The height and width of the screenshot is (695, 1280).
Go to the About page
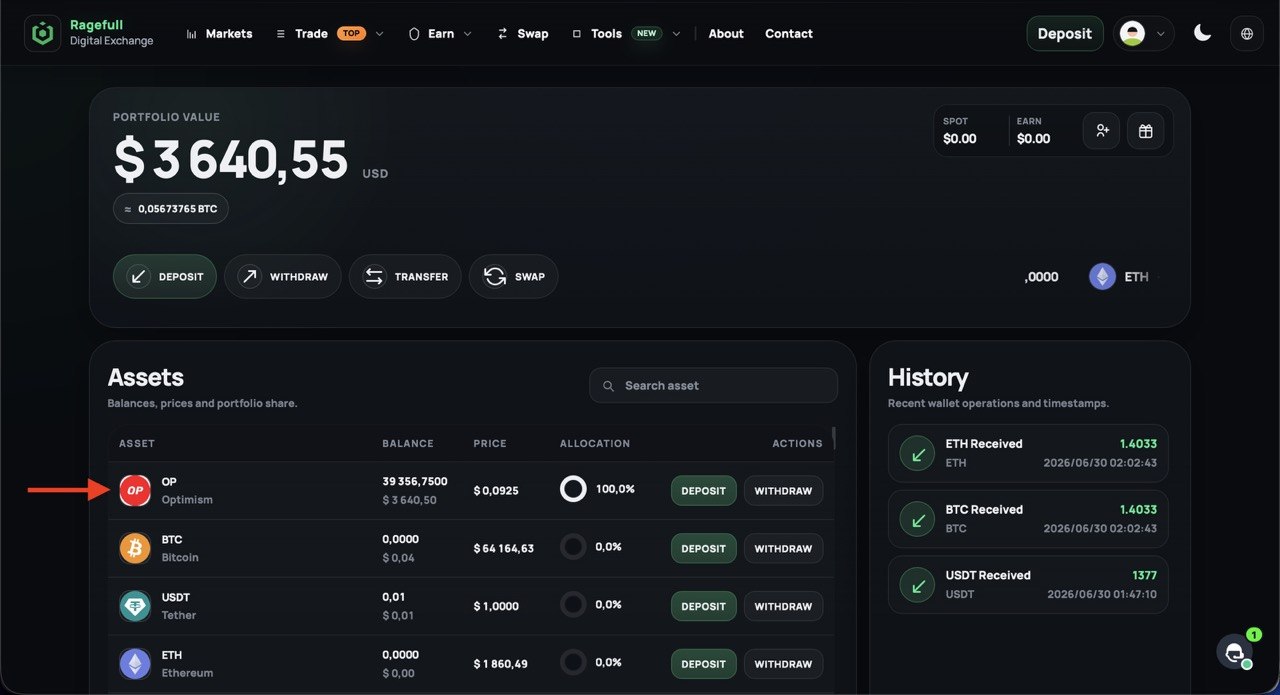click(726, 33)
